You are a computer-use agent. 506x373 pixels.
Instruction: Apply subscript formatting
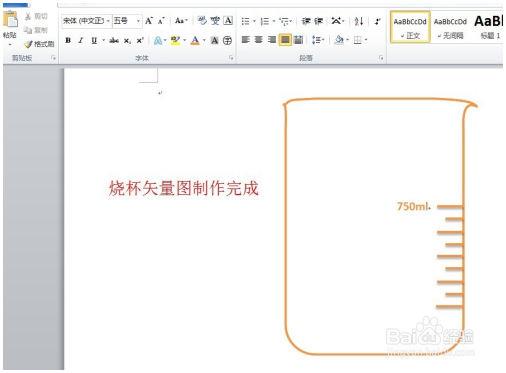[x=127, y=41]
